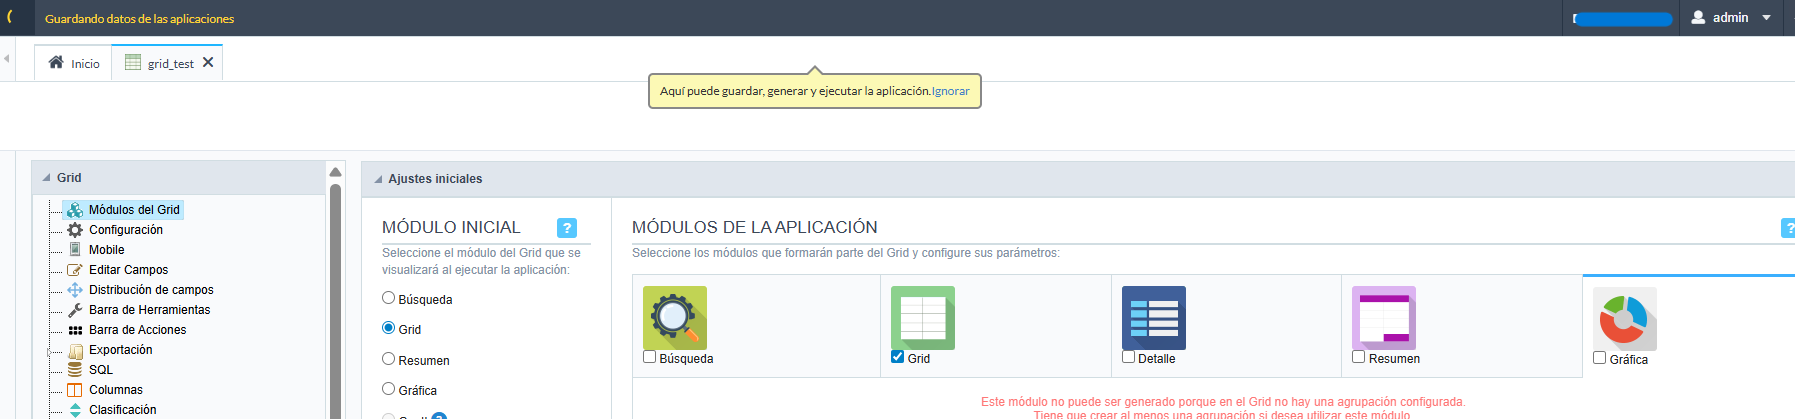Viewport: 1795px width, 419px height.
Task: Uncheck the Grid module checkbox
Action: (x=898, y=357)
